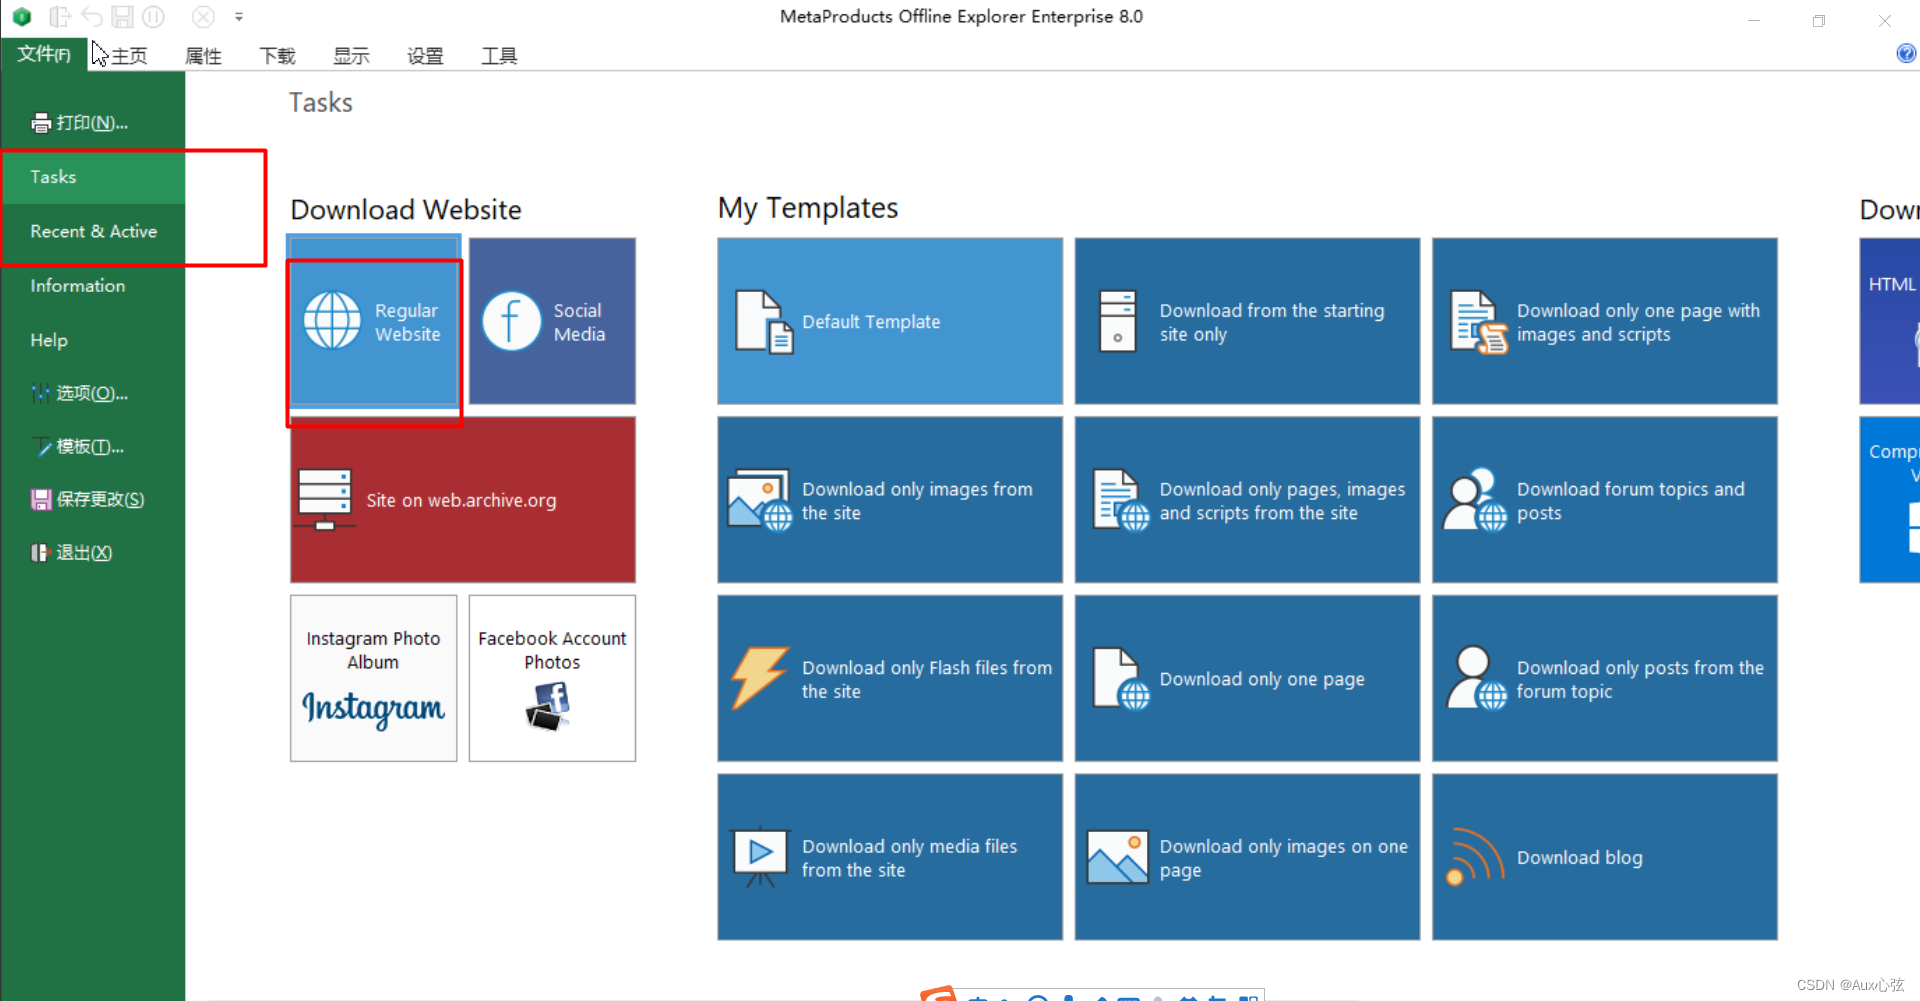
Task: Click the new project icon in title toolbar
Action: (59, 17)
